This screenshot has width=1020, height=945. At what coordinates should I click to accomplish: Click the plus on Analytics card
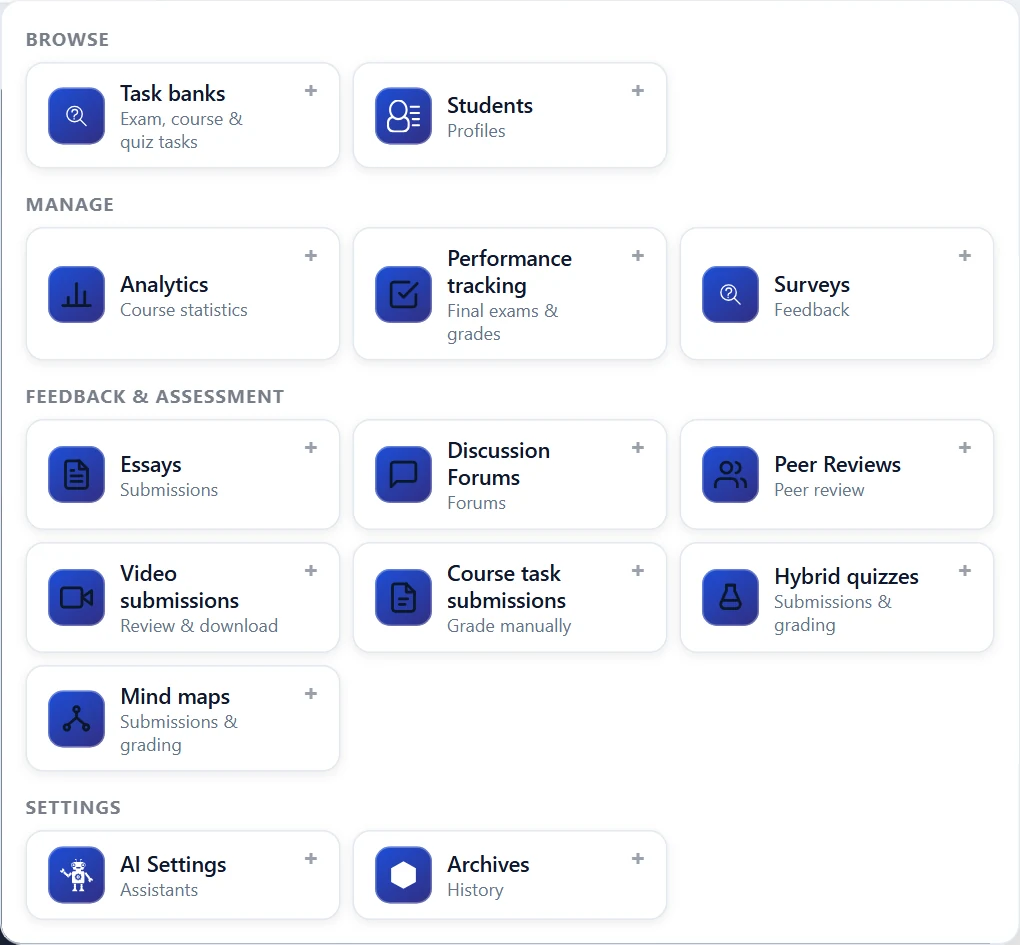click(311, 256)
